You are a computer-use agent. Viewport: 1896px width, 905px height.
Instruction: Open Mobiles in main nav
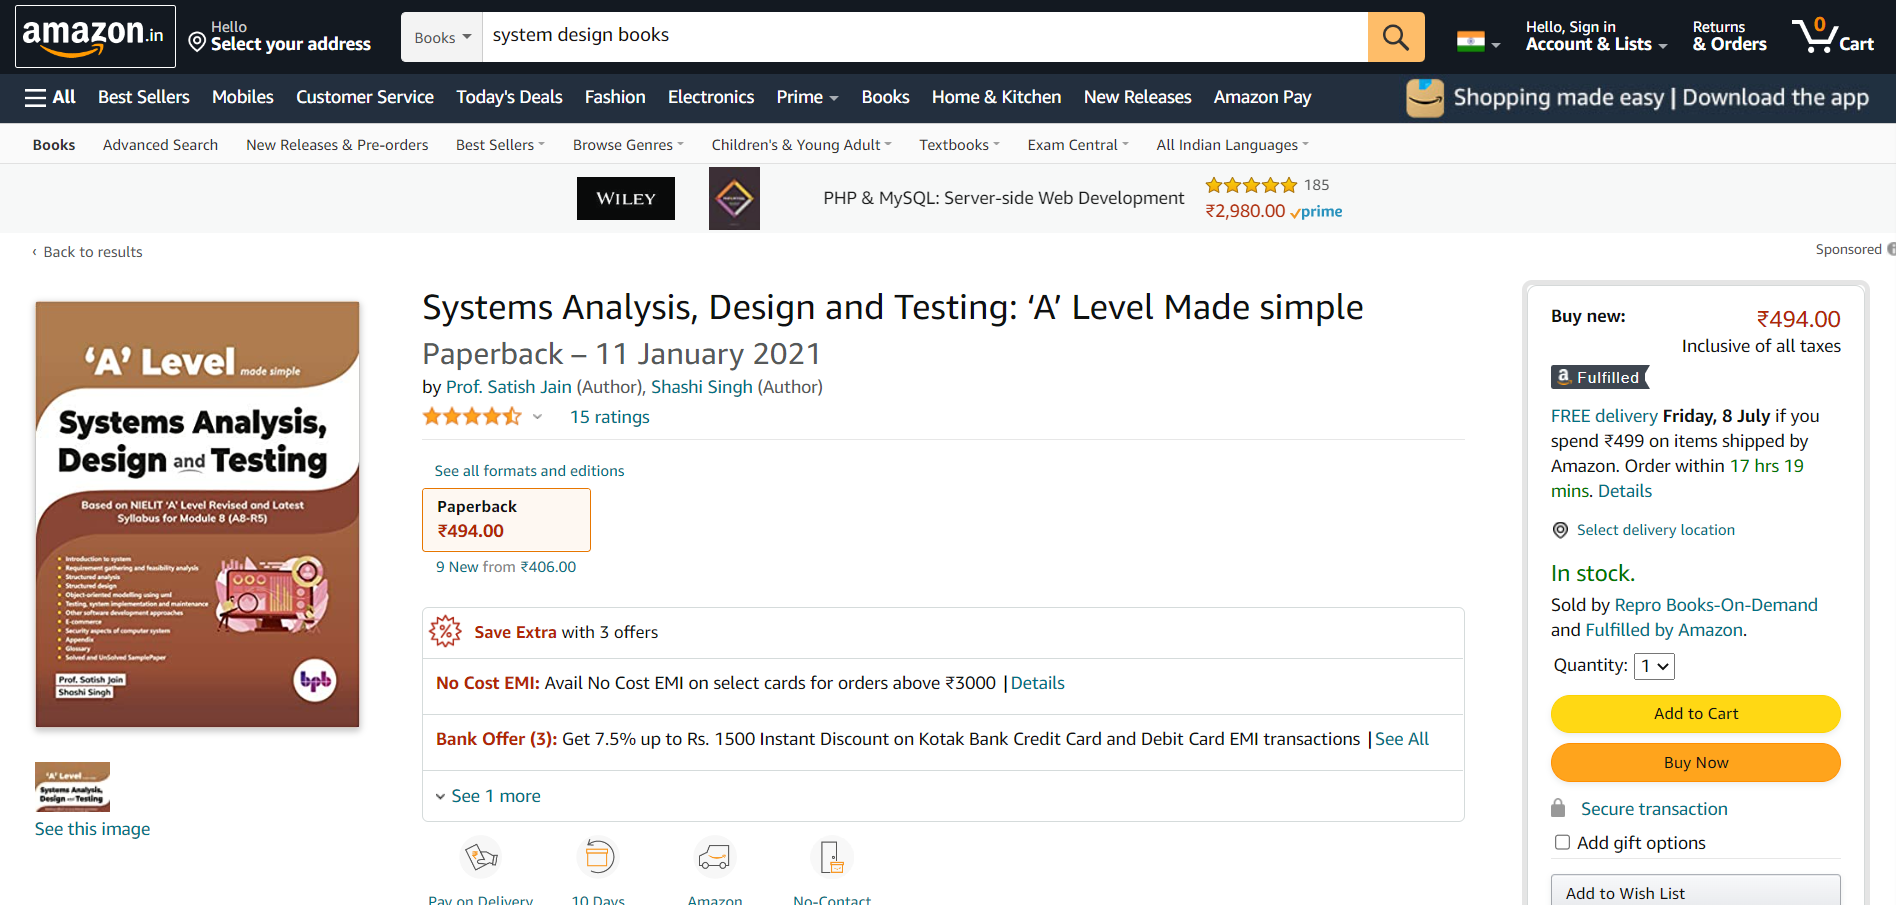[x=243, y=97]
